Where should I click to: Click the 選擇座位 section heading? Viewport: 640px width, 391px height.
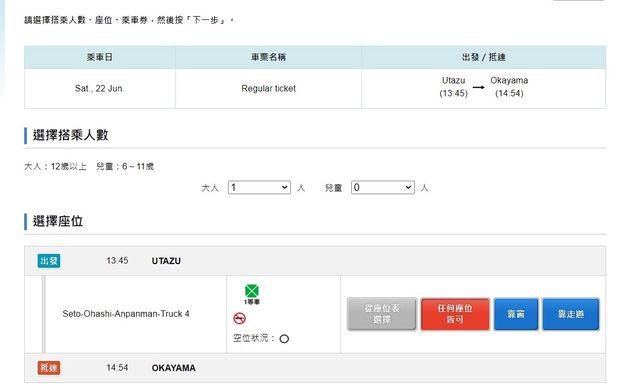(x=58, y=221)
